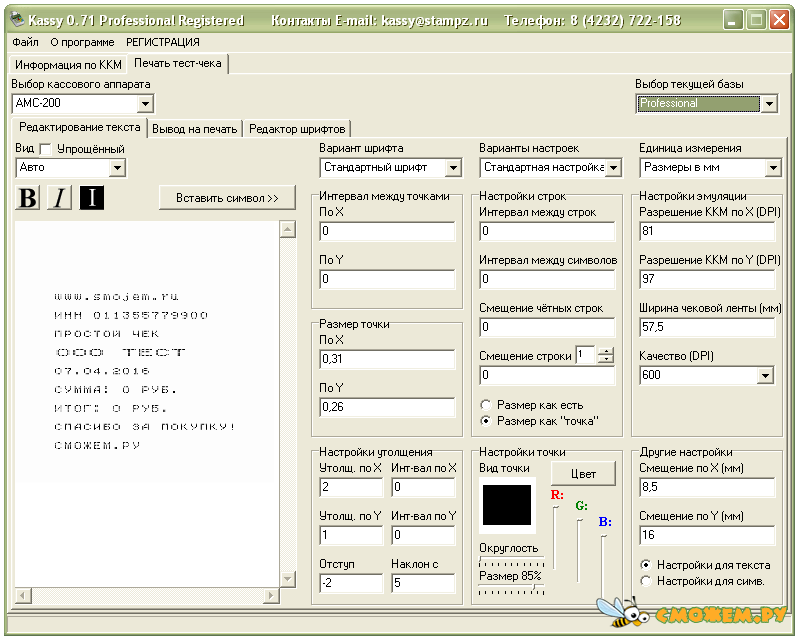Click the Разрешение ККМ по Y field 97
798x639 pixels.
[x=707, y=279]
